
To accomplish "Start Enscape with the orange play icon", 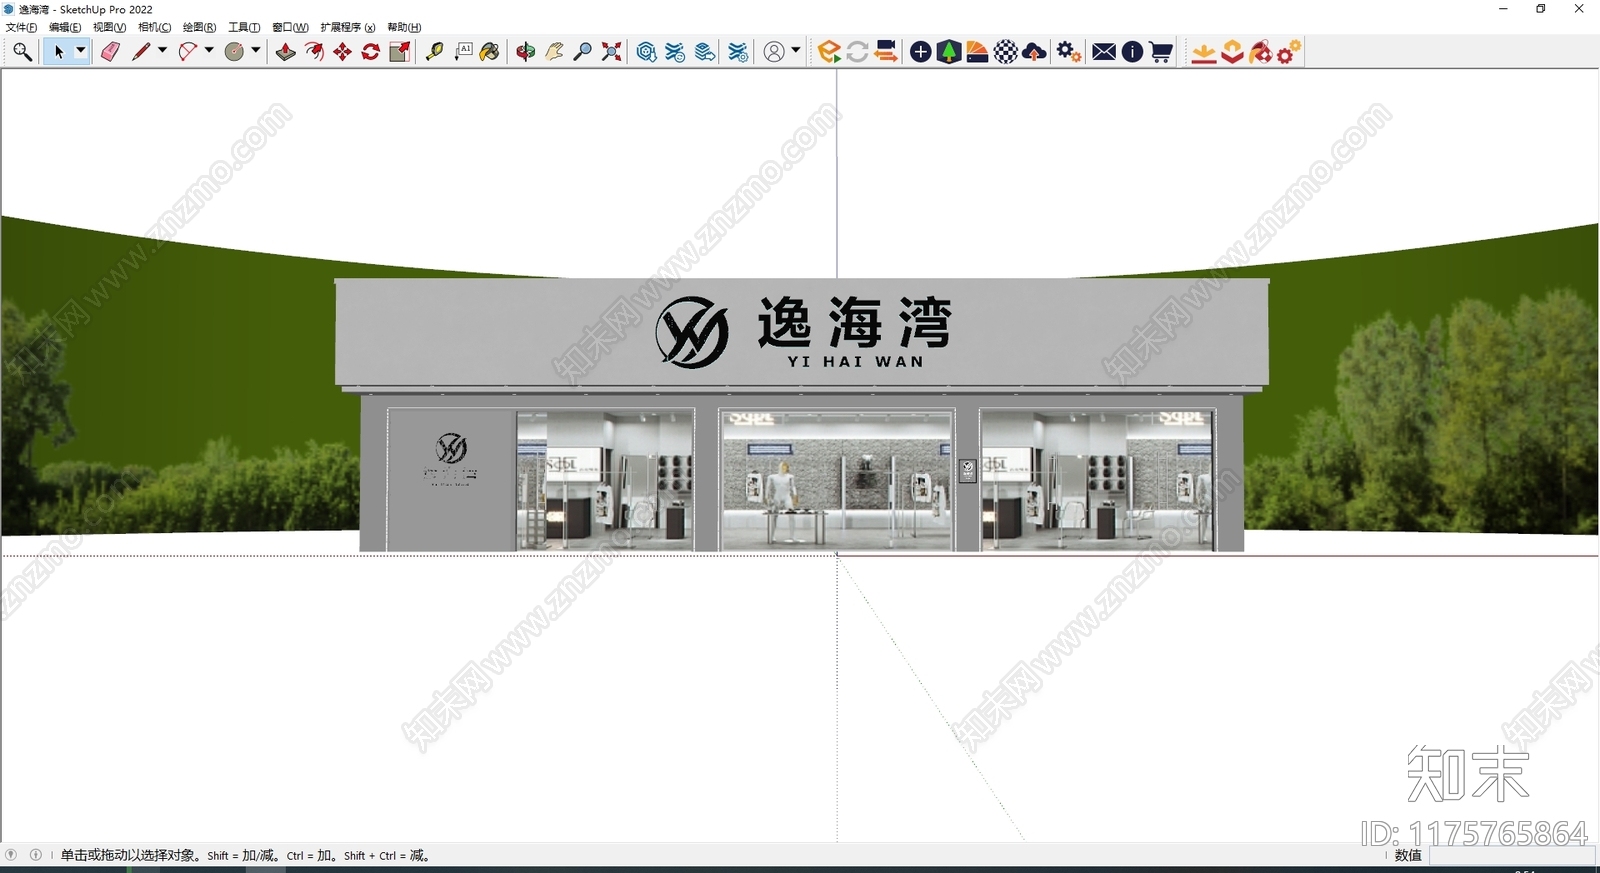I will (828, 52).
